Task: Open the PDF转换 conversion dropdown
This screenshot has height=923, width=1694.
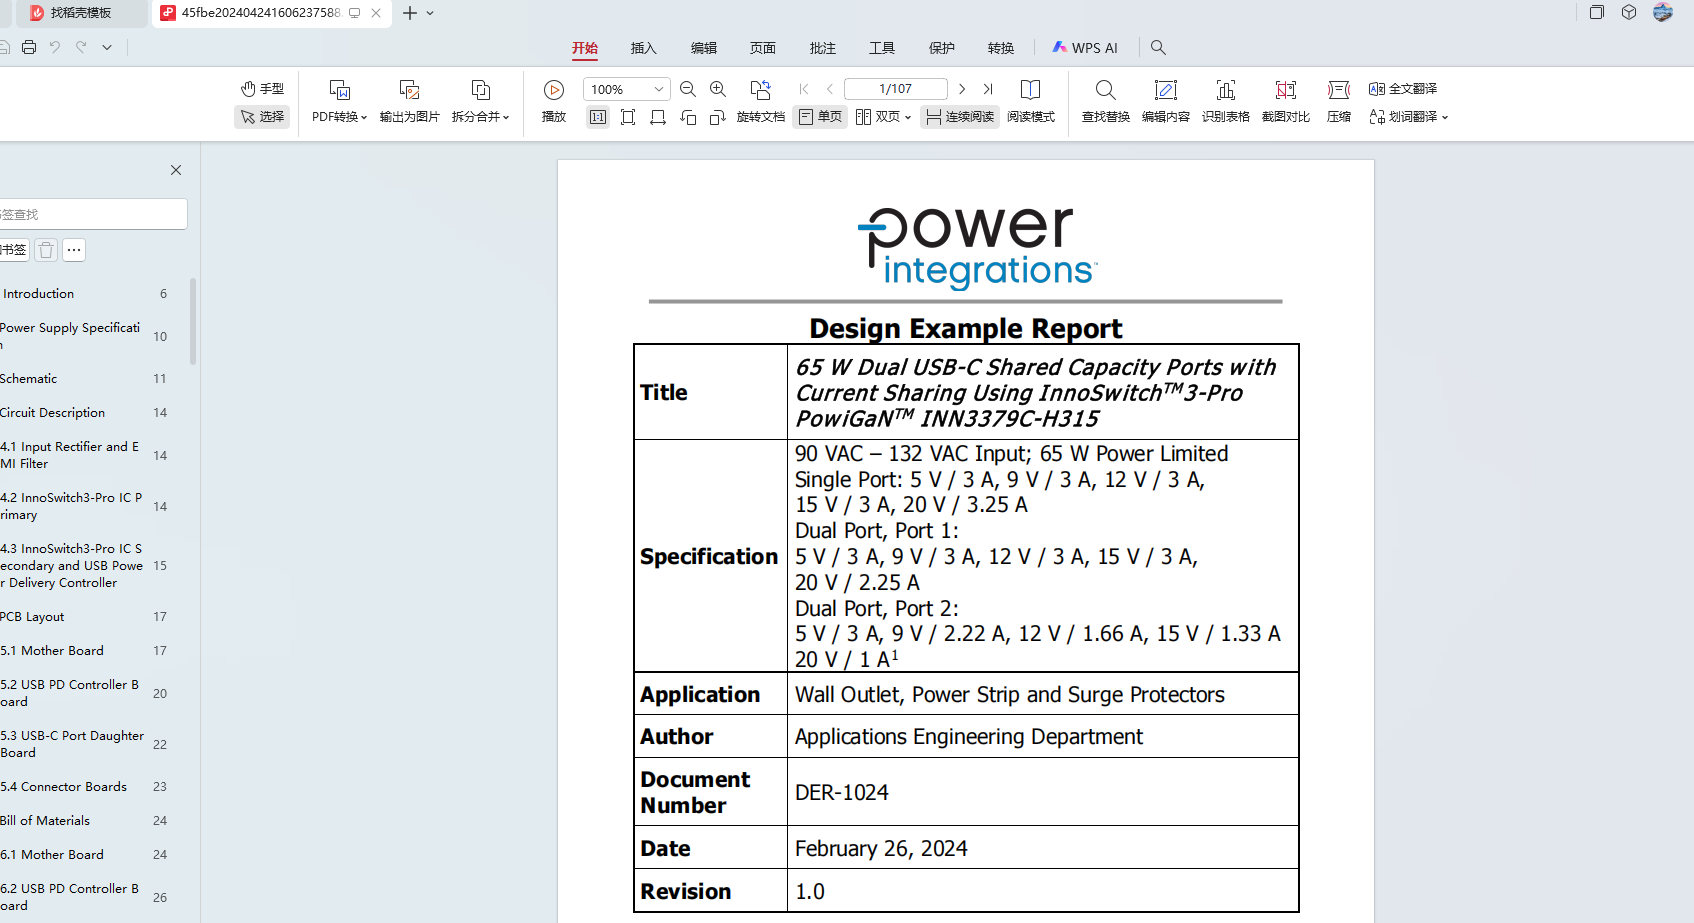Action: click(339, 117)
